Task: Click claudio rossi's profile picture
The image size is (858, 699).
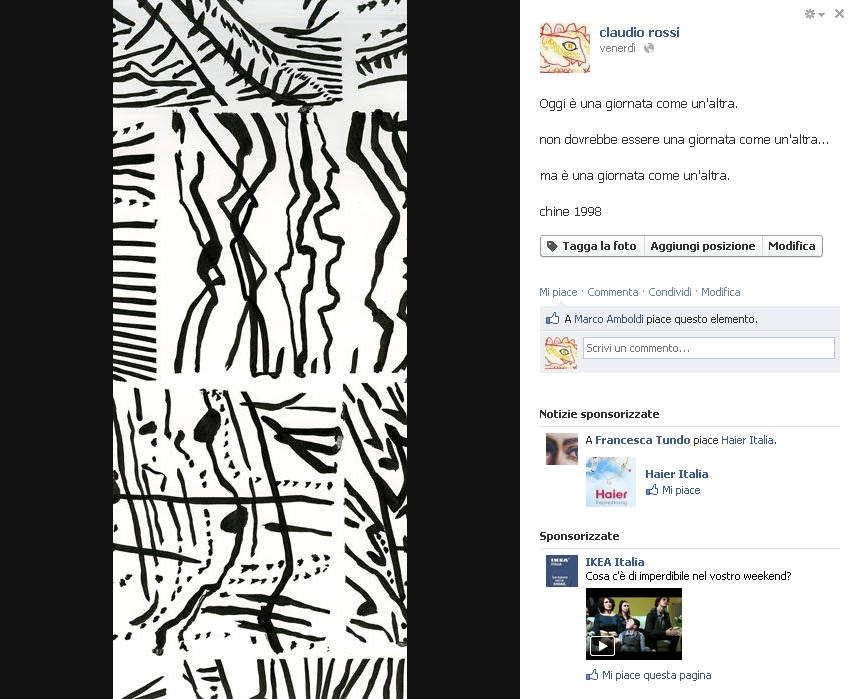Action: pyautogui.click(x=565, y=48)
